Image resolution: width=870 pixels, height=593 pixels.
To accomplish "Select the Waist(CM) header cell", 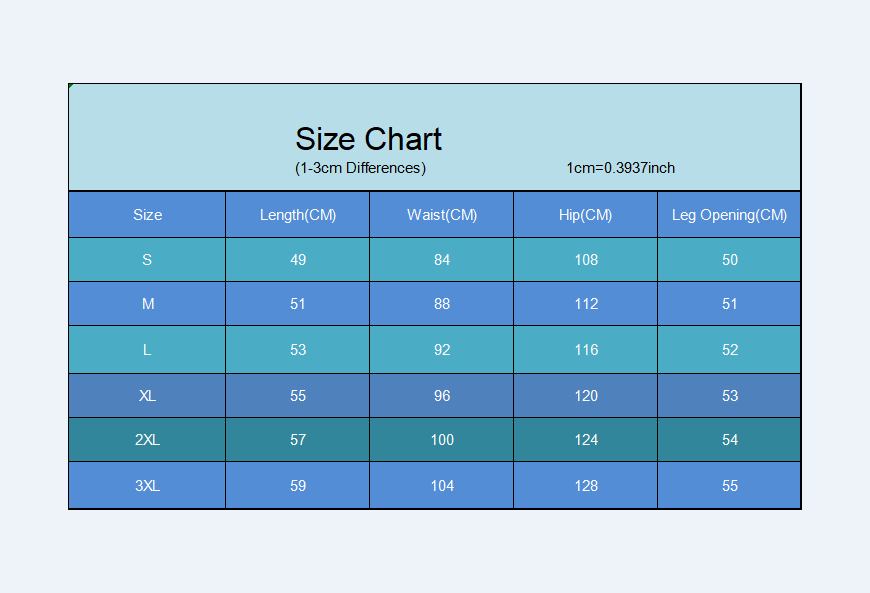I will (442, 215).
